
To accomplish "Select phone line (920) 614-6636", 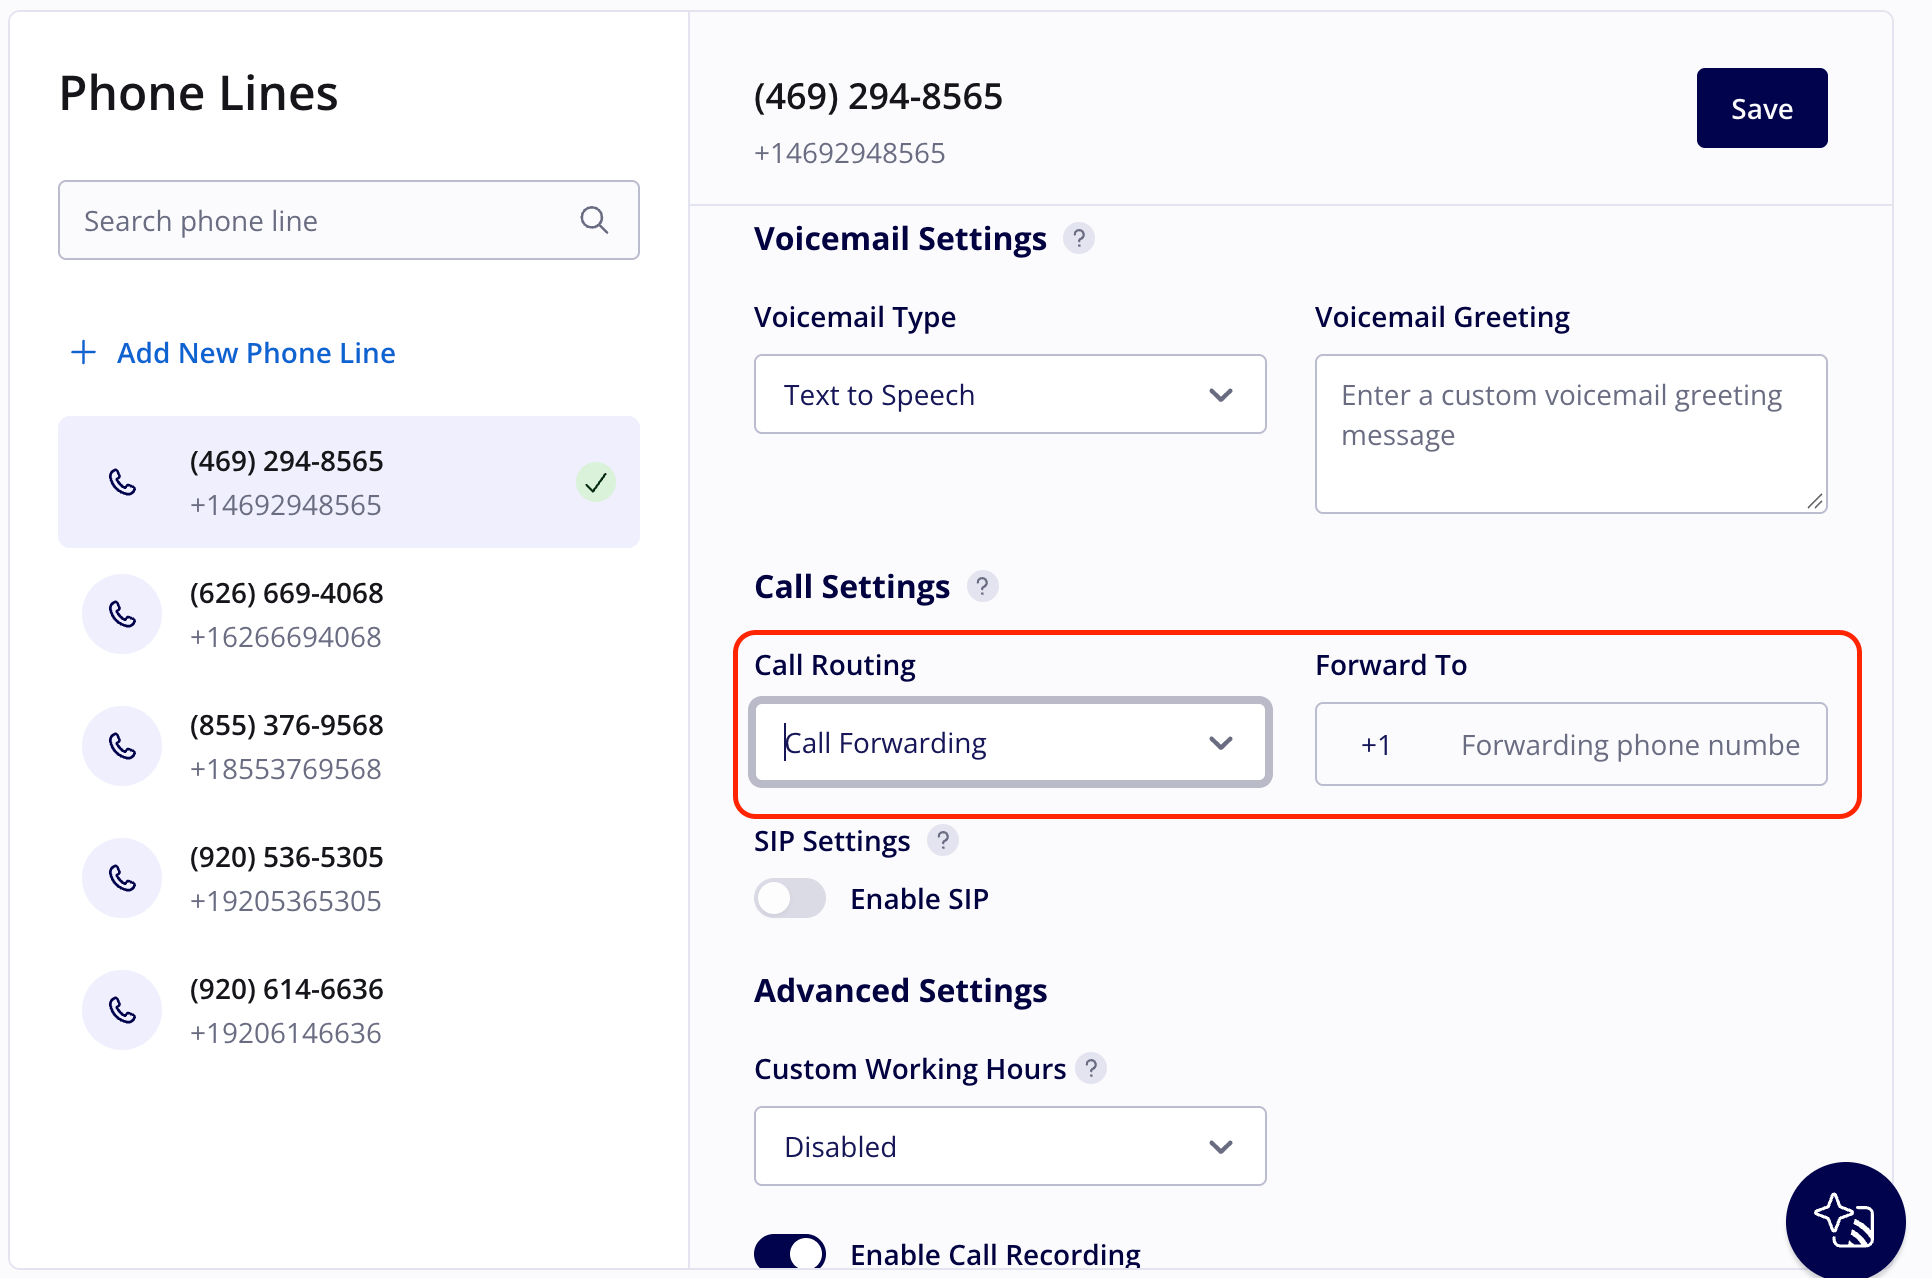I will coord(348,1010).
